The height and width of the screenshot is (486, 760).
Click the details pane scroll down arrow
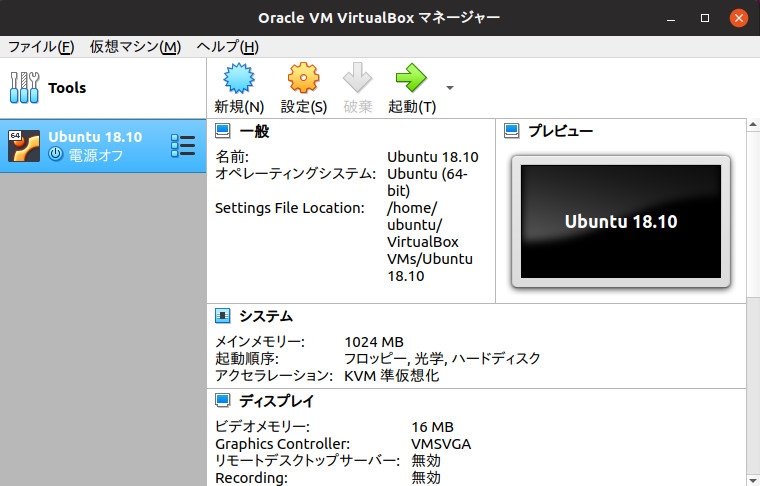click(753, 479)
